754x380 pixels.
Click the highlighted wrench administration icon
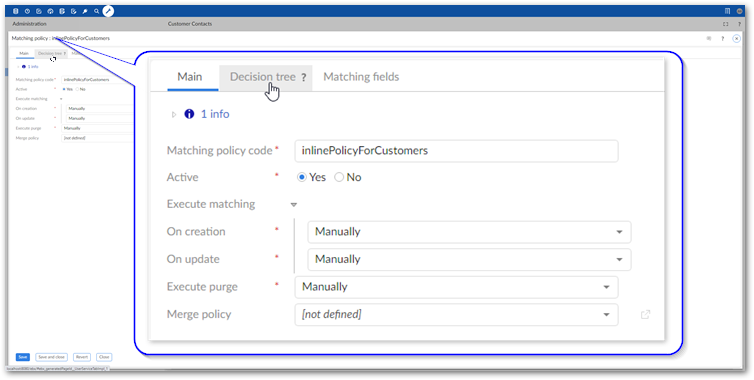tap(108, 11)
